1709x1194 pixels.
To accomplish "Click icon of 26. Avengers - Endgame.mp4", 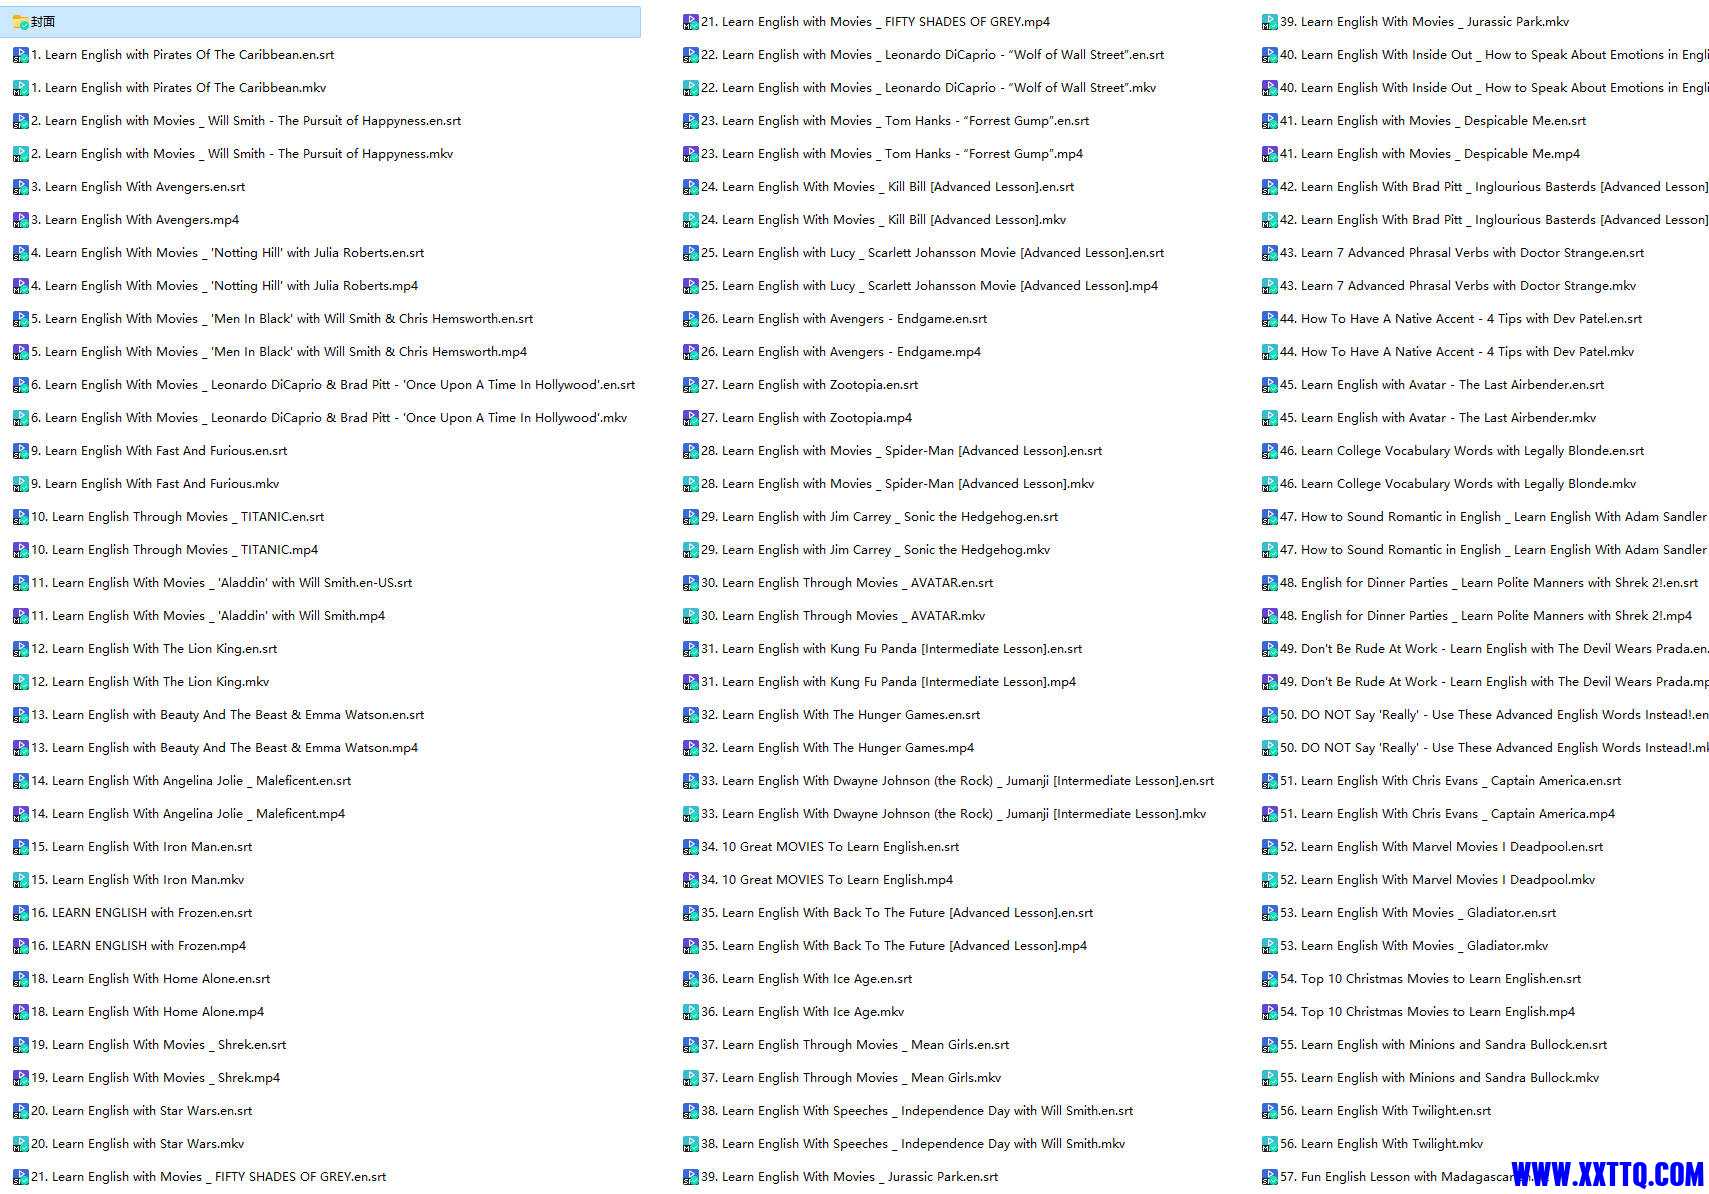I will coord(690,351).
